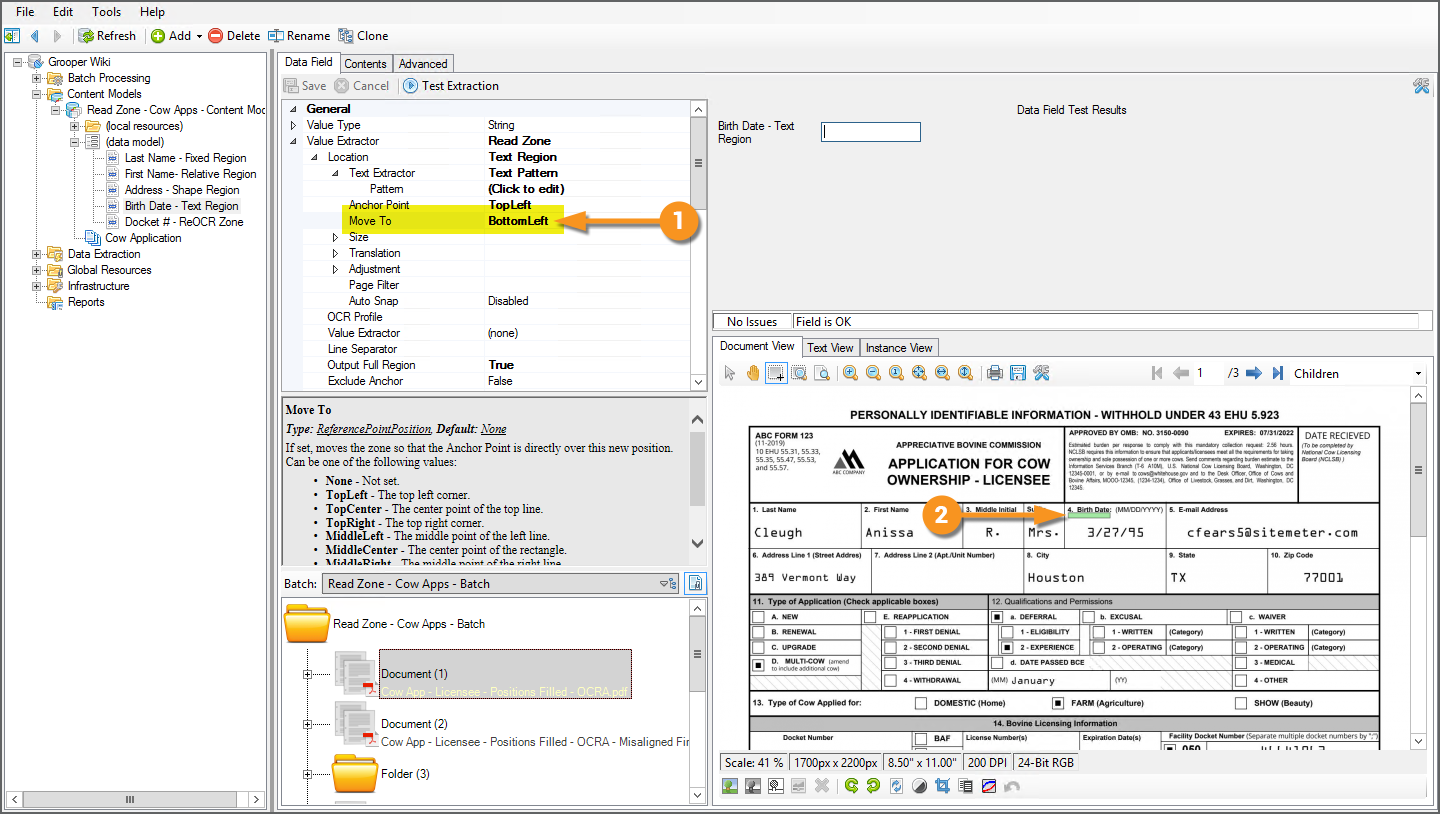Click the Refresh button in the toolbar

click(x=107, y=36)
